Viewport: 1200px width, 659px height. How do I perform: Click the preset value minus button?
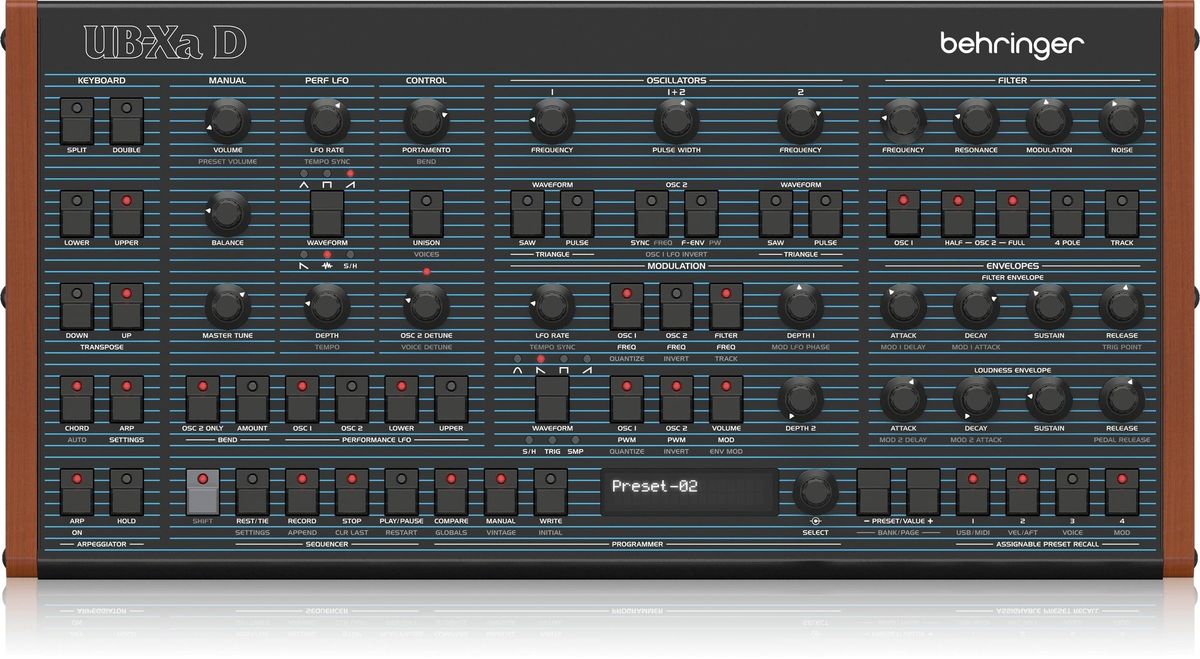coord(873,491)
